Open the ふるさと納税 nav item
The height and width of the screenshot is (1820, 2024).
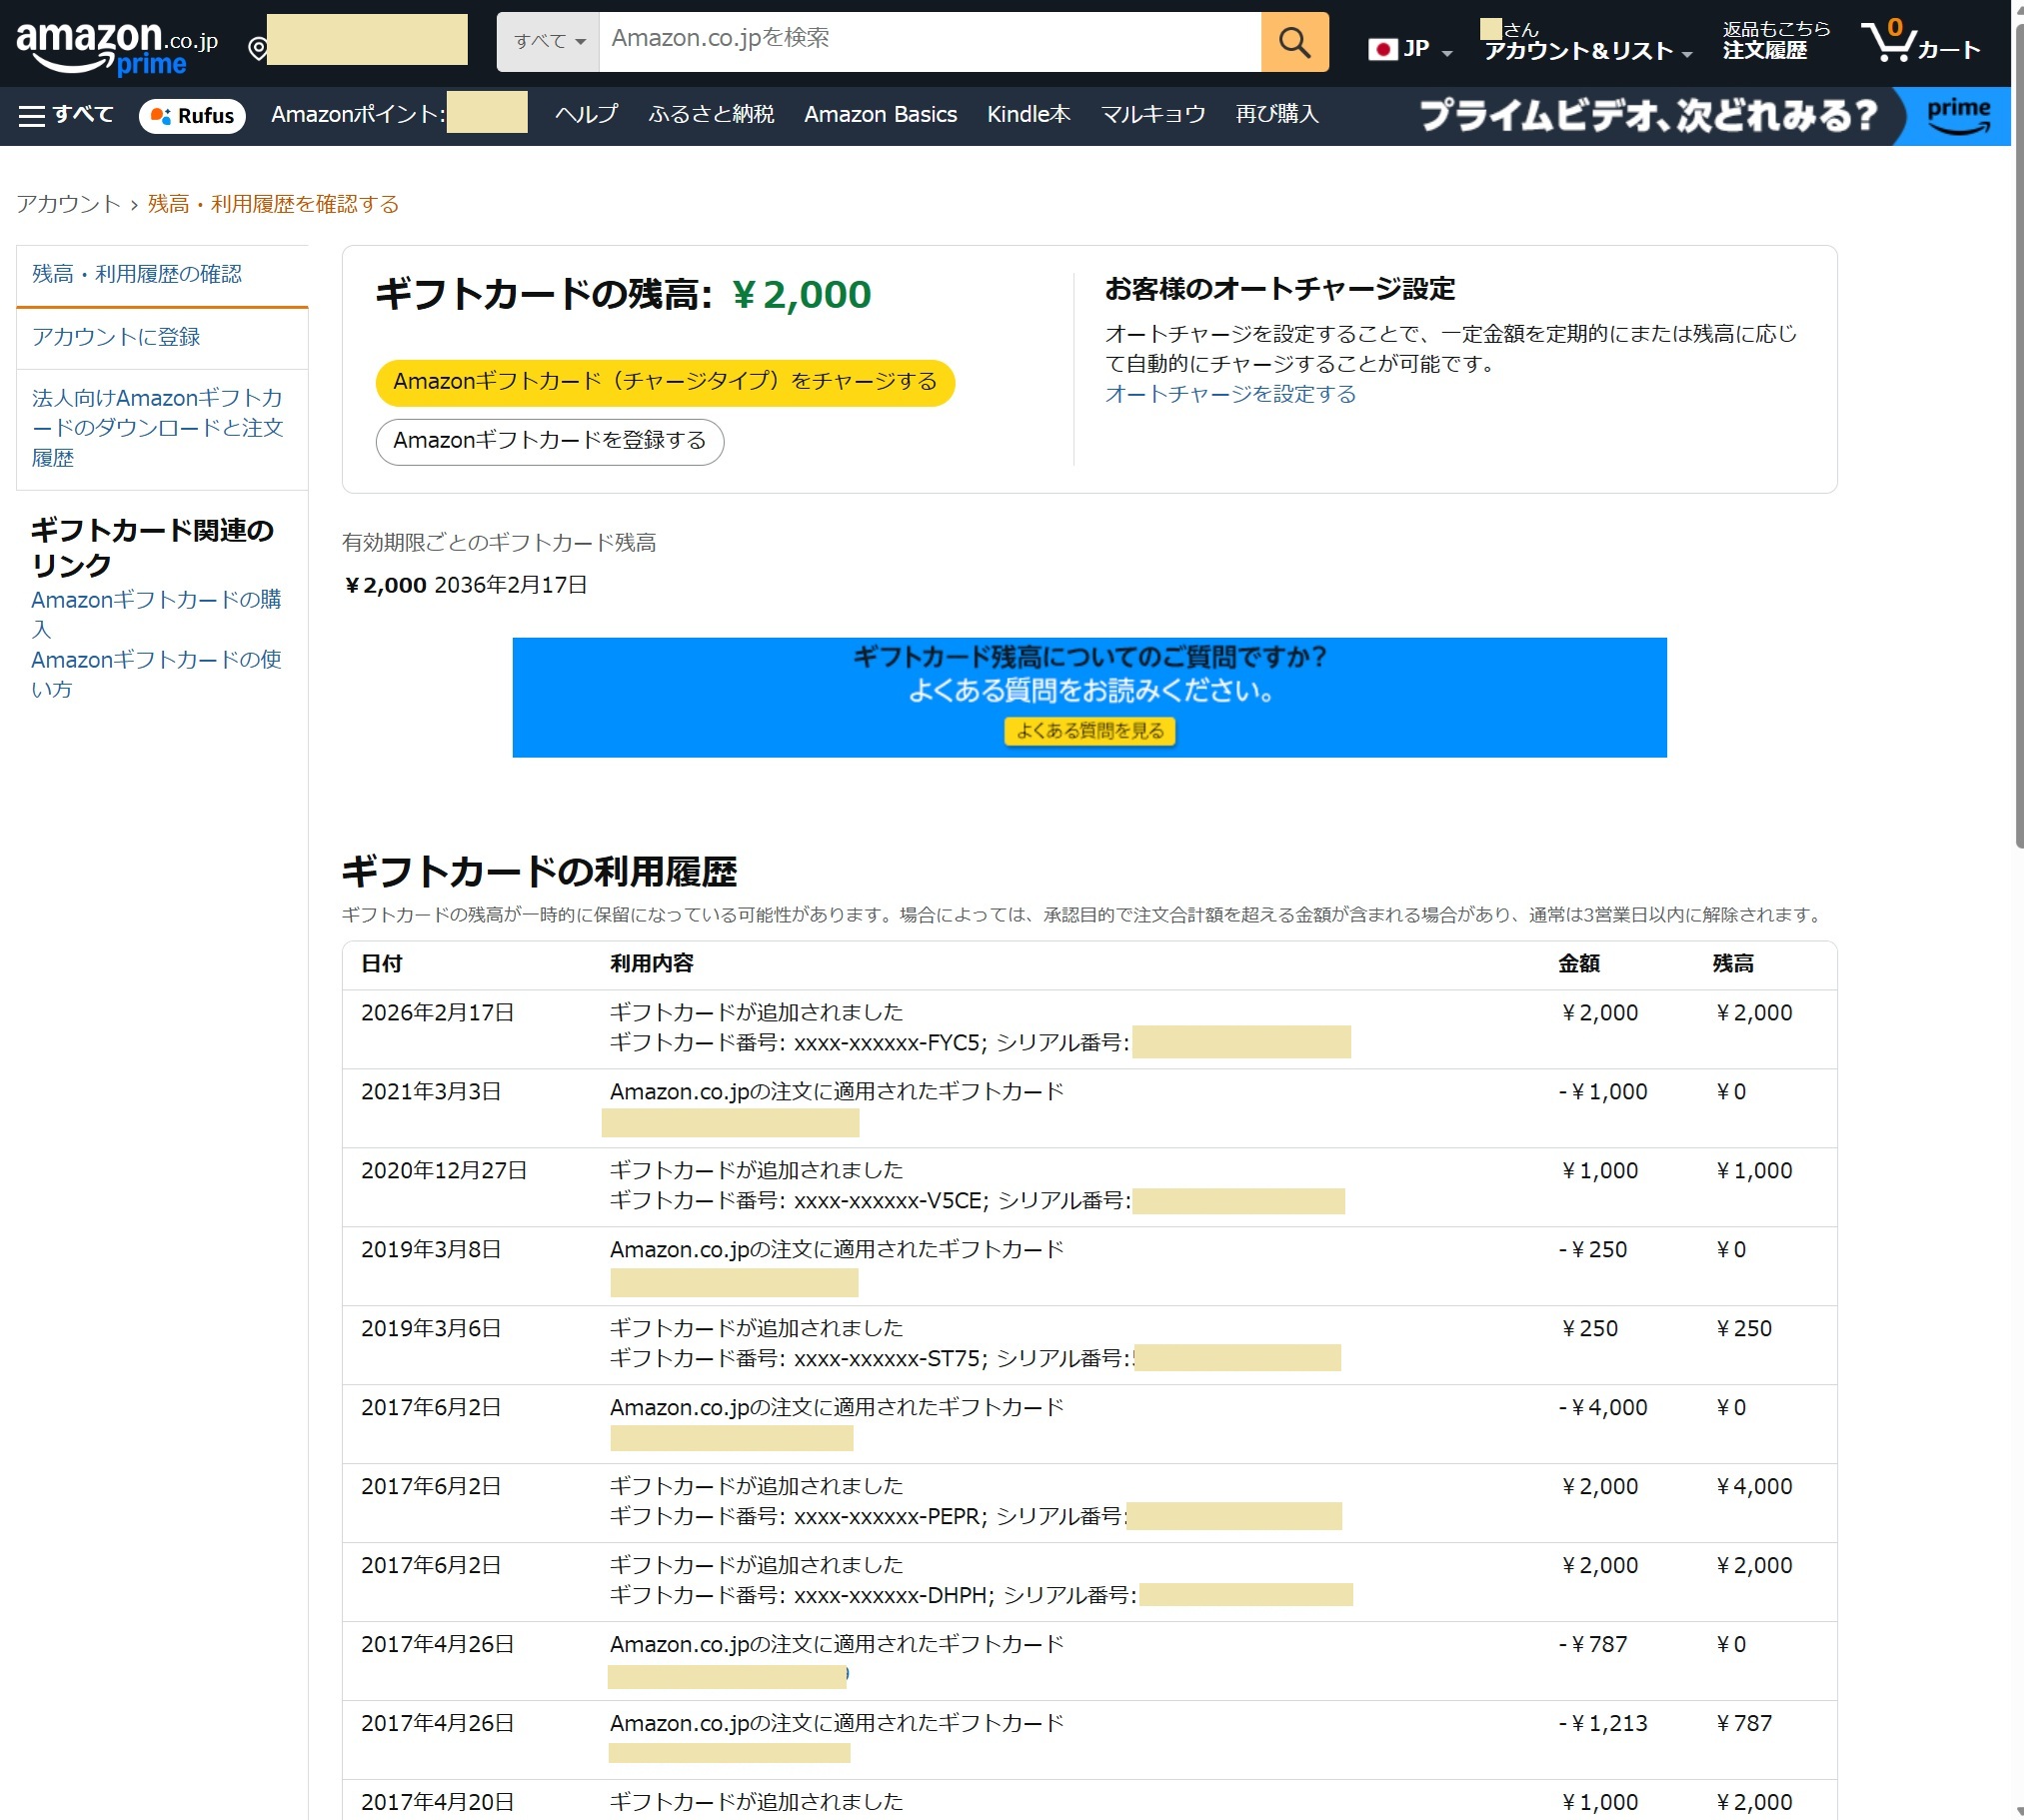[x=710, y=115]
